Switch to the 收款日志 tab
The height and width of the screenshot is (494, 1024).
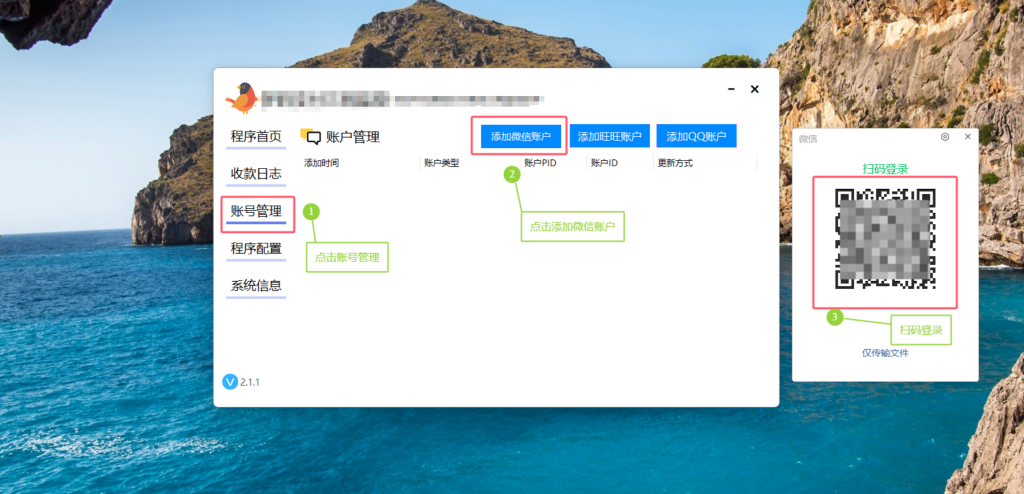tap(256, 174)
